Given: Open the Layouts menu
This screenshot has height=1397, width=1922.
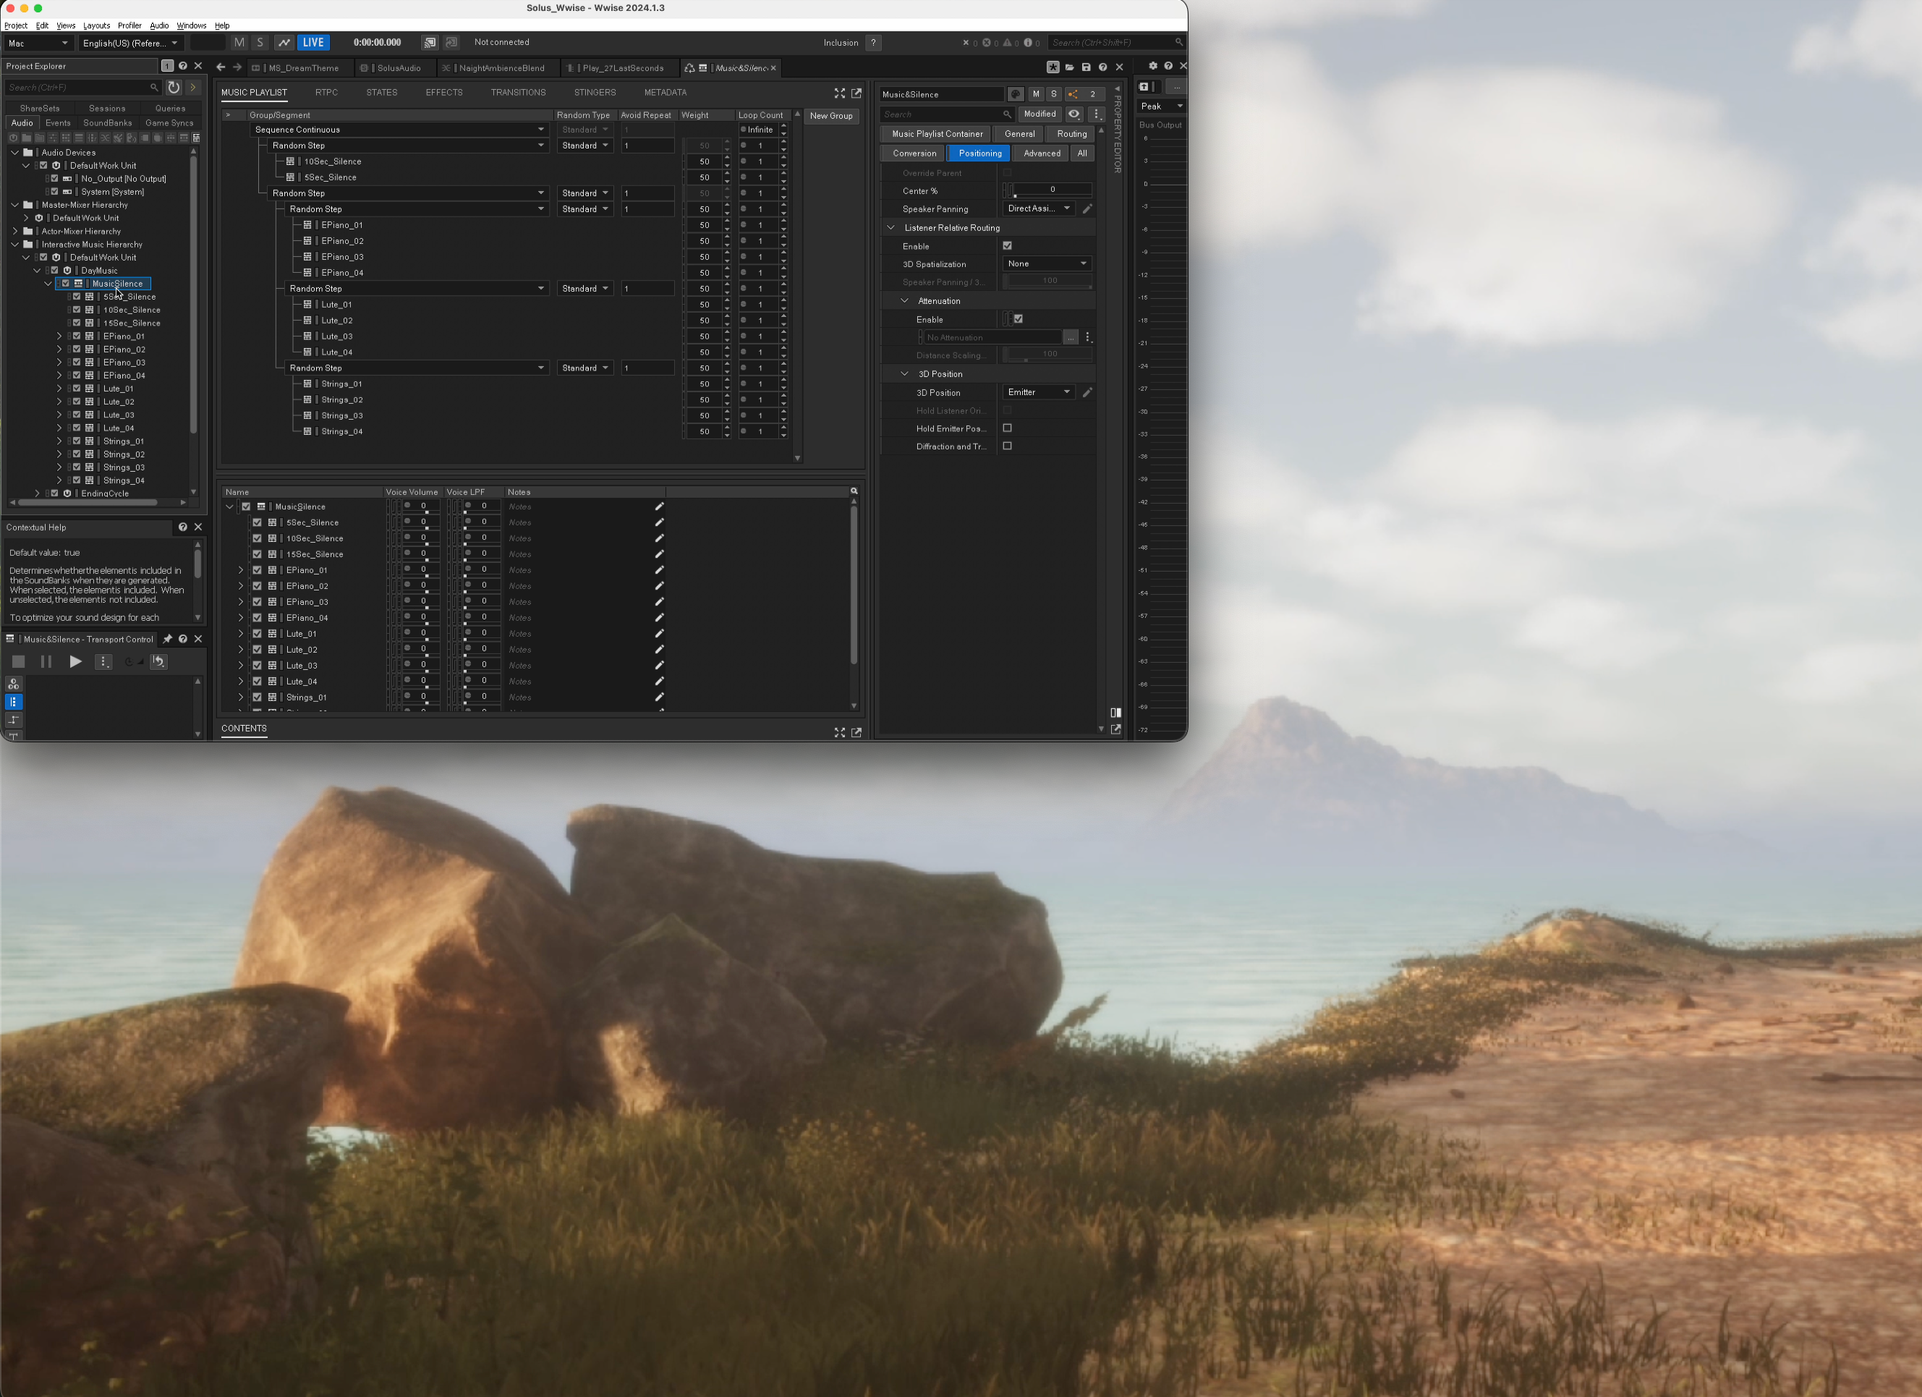Looking at the screenshot, I should click(x=96, y=25).
